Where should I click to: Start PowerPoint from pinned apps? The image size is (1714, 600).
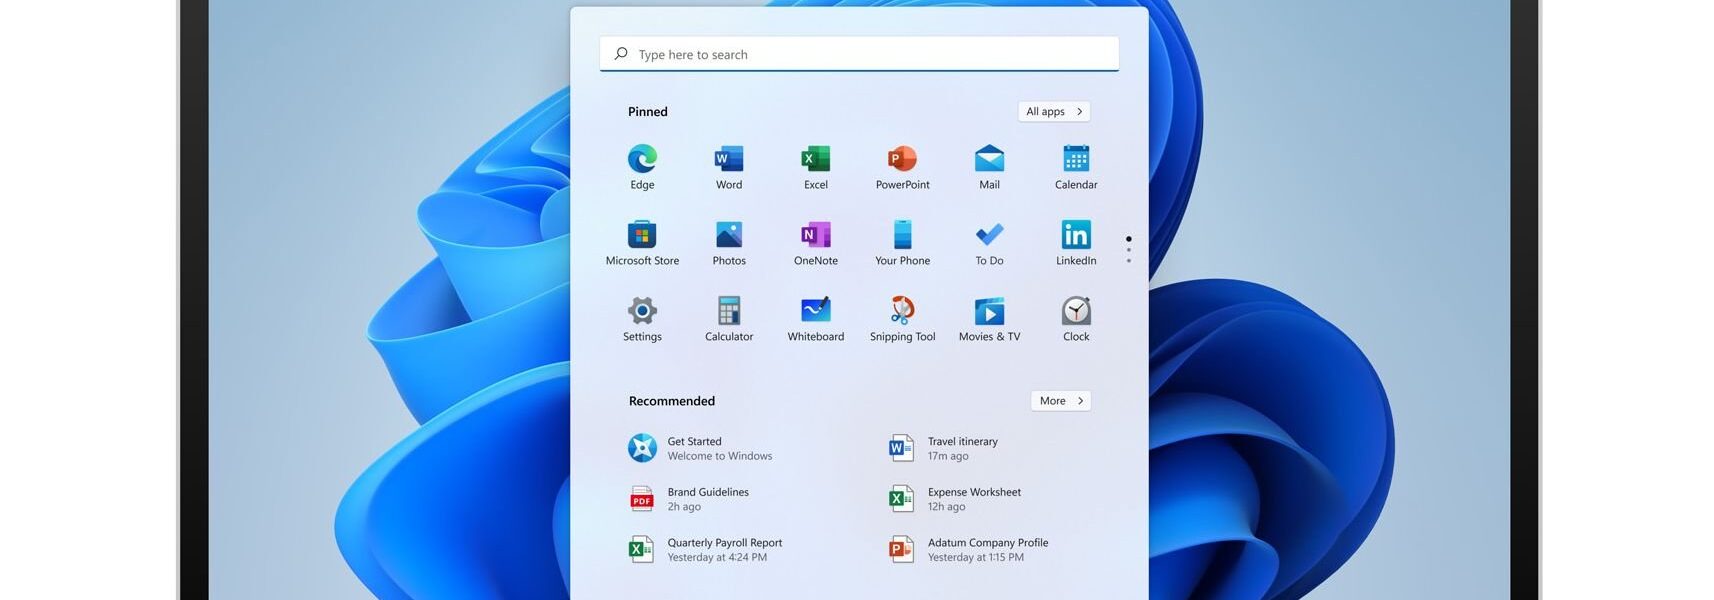[902, 167]
